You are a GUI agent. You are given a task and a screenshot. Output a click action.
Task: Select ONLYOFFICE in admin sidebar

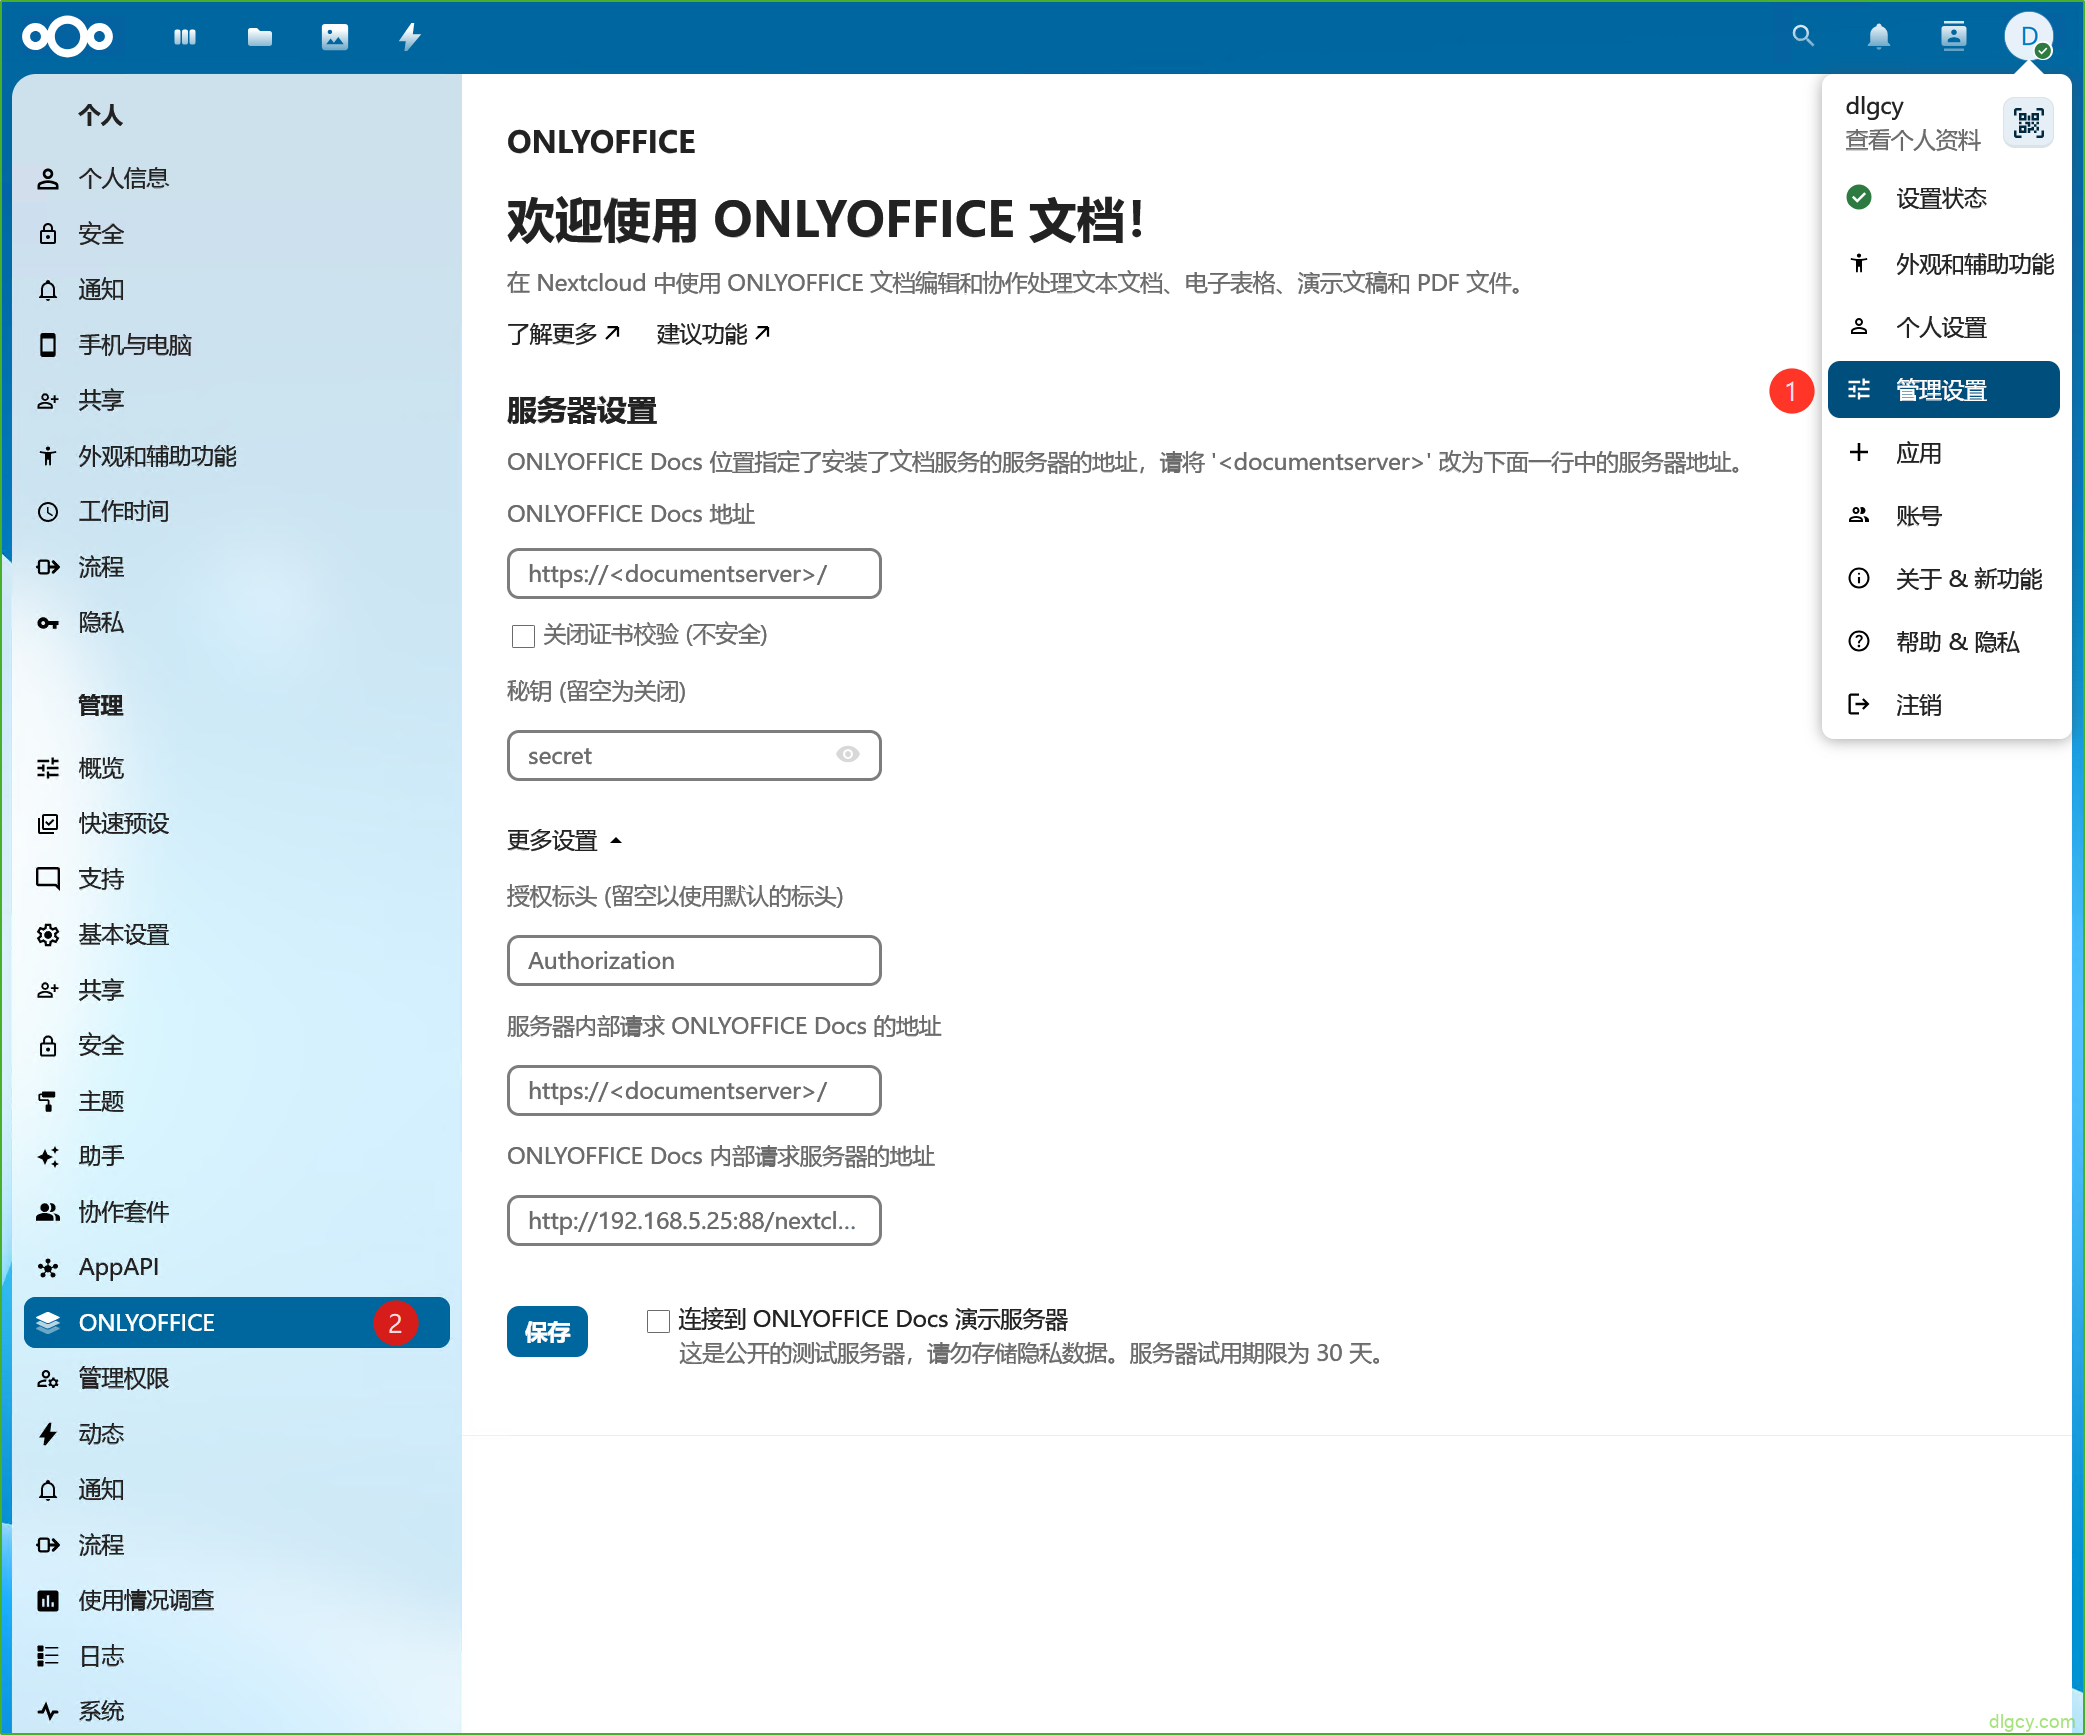pyautogui.click(x=237, y=1323)
